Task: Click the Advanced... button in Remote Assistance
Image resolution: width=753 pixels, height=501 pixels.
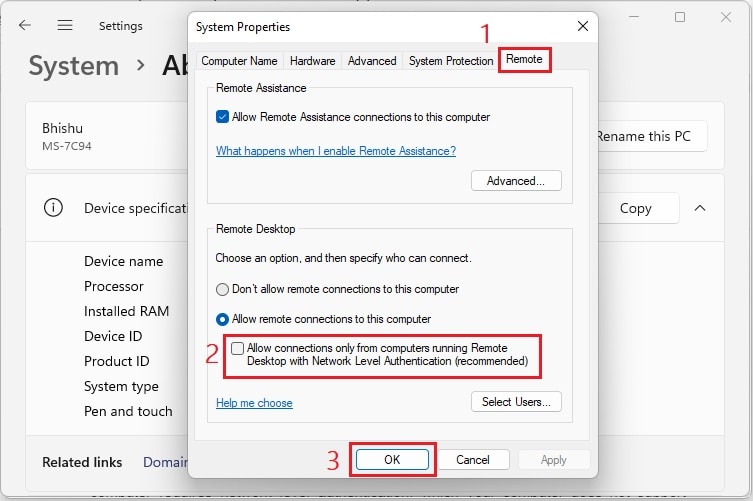Action: pyautogui.click(x=516, y=181)
